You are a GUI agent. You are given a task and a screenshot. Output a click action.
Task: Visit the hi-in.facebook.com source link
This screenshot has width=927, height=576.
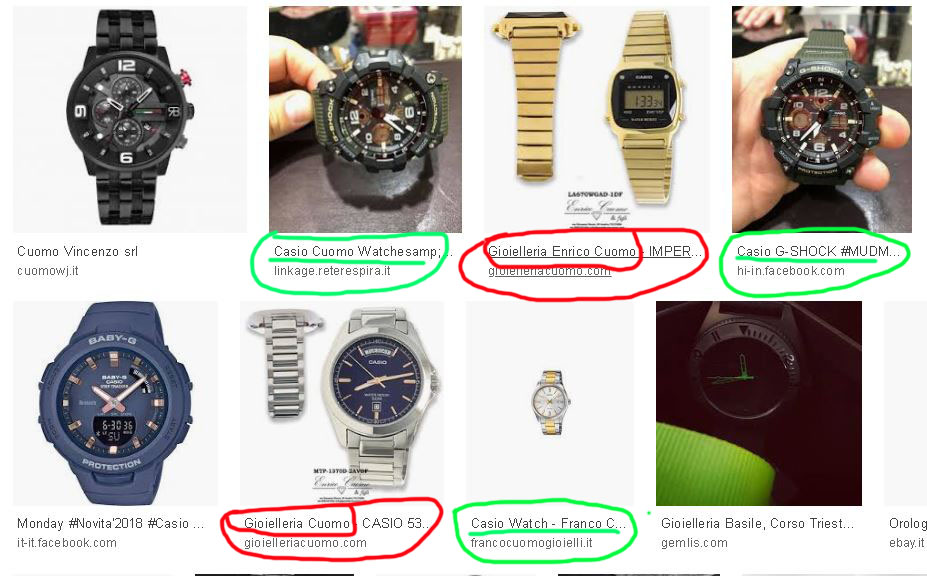pyautogui.click(x=790, y=271)
